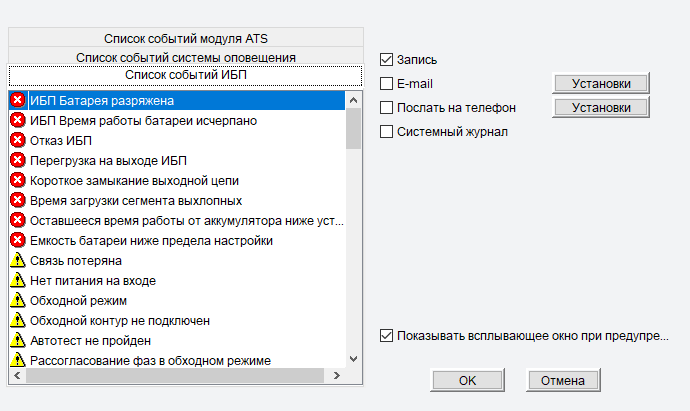This screenshot has width=690, height=411.
Task: Click red error icon beside 'ИБП Батарея разряжена'
Action: pyautogui.click(x=18, y=100)
